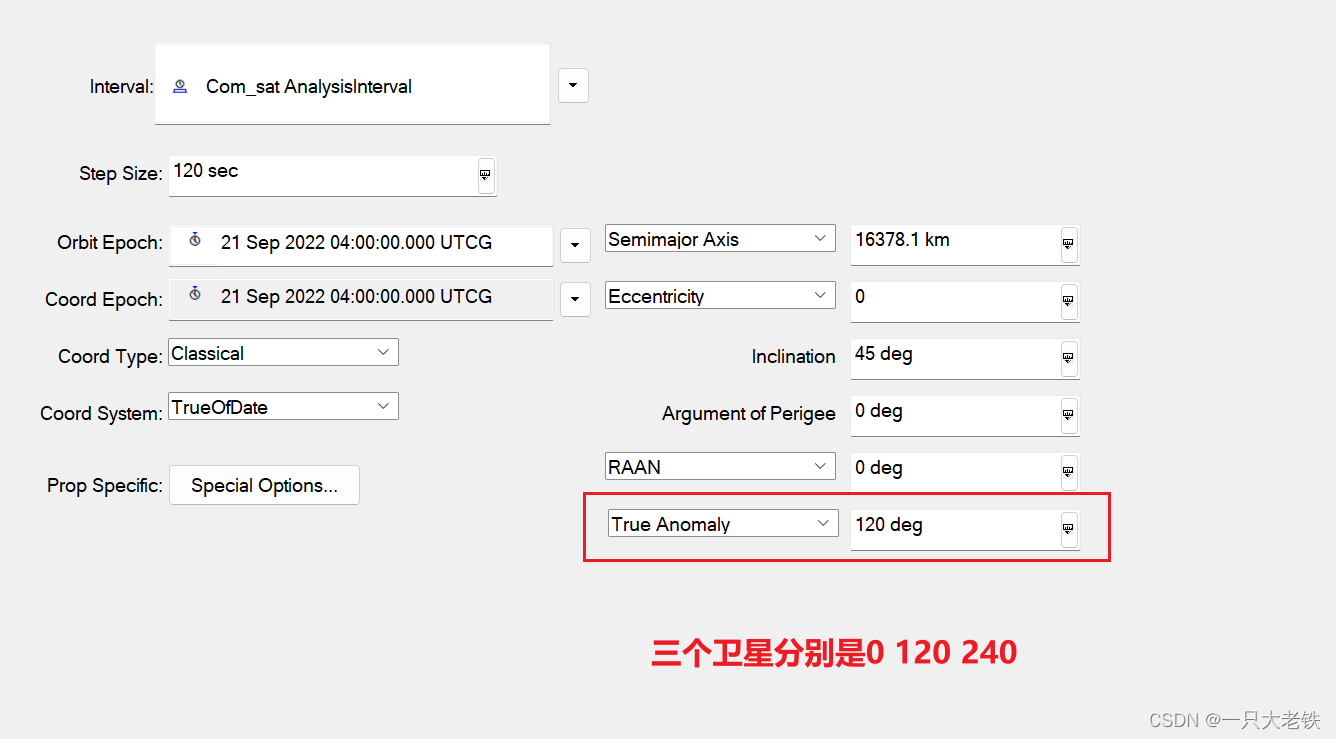Click the Prop Specific label
Screen dimensions: 1336x739
click(105, 485)
